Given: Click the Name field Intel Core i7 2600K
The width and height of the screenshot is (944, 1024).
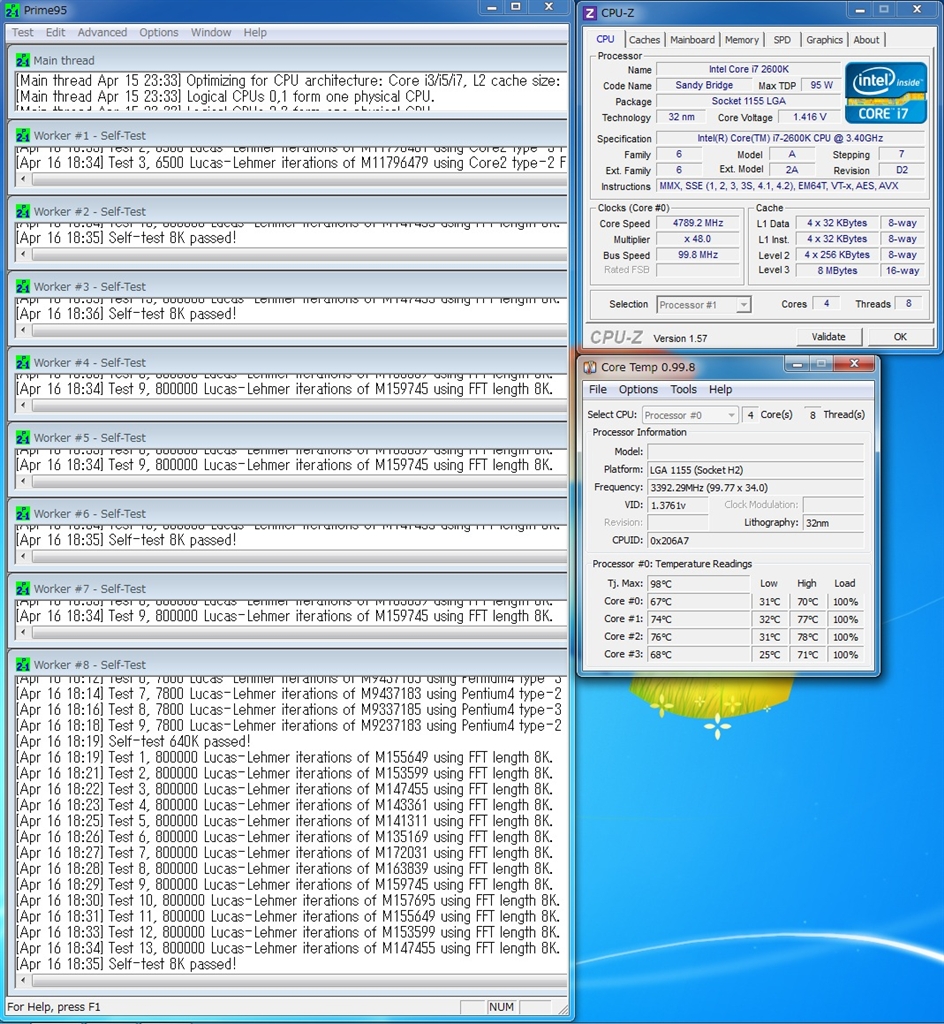Looking at the screenshot, I should (x=749, y=69).
